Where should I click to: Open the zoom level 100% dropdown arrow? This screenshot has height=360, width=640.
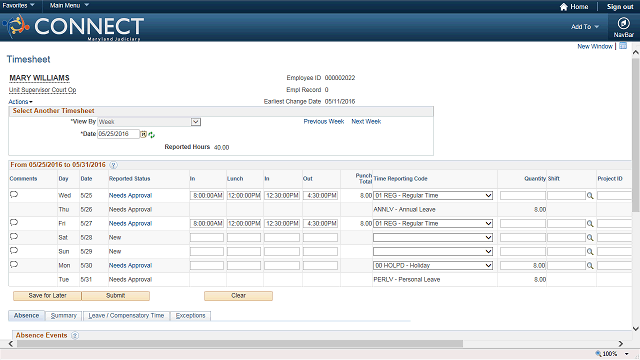(627, 354)
